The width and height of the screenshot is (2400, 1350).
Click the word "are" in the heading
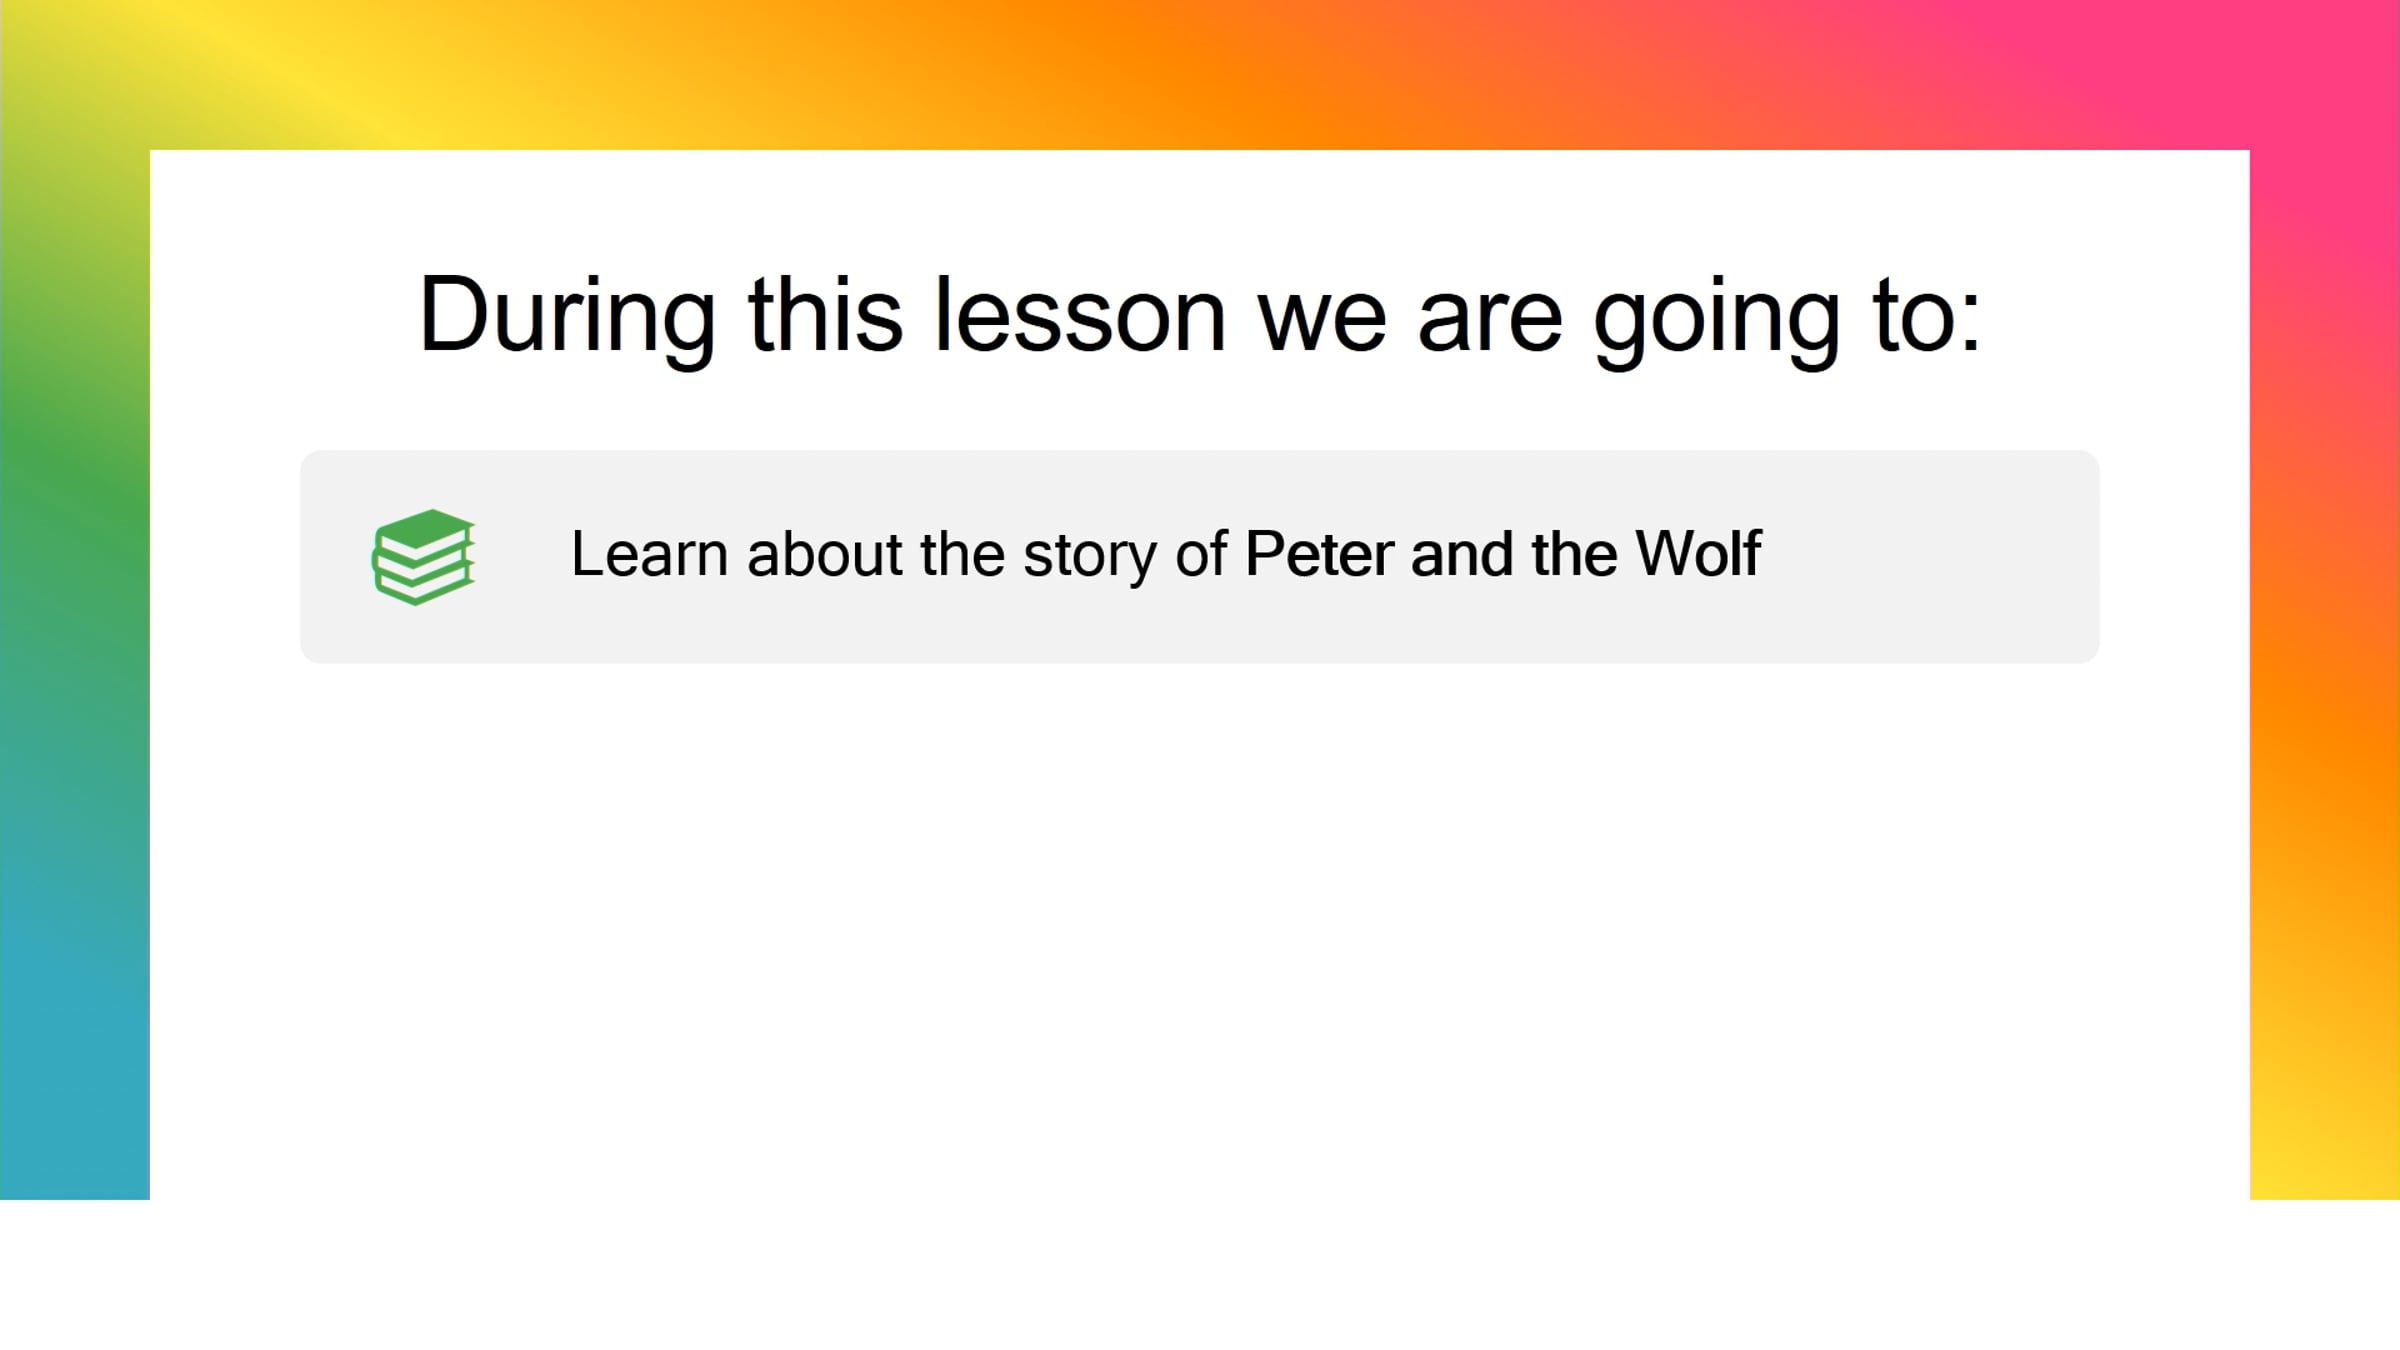[1489, 315]
